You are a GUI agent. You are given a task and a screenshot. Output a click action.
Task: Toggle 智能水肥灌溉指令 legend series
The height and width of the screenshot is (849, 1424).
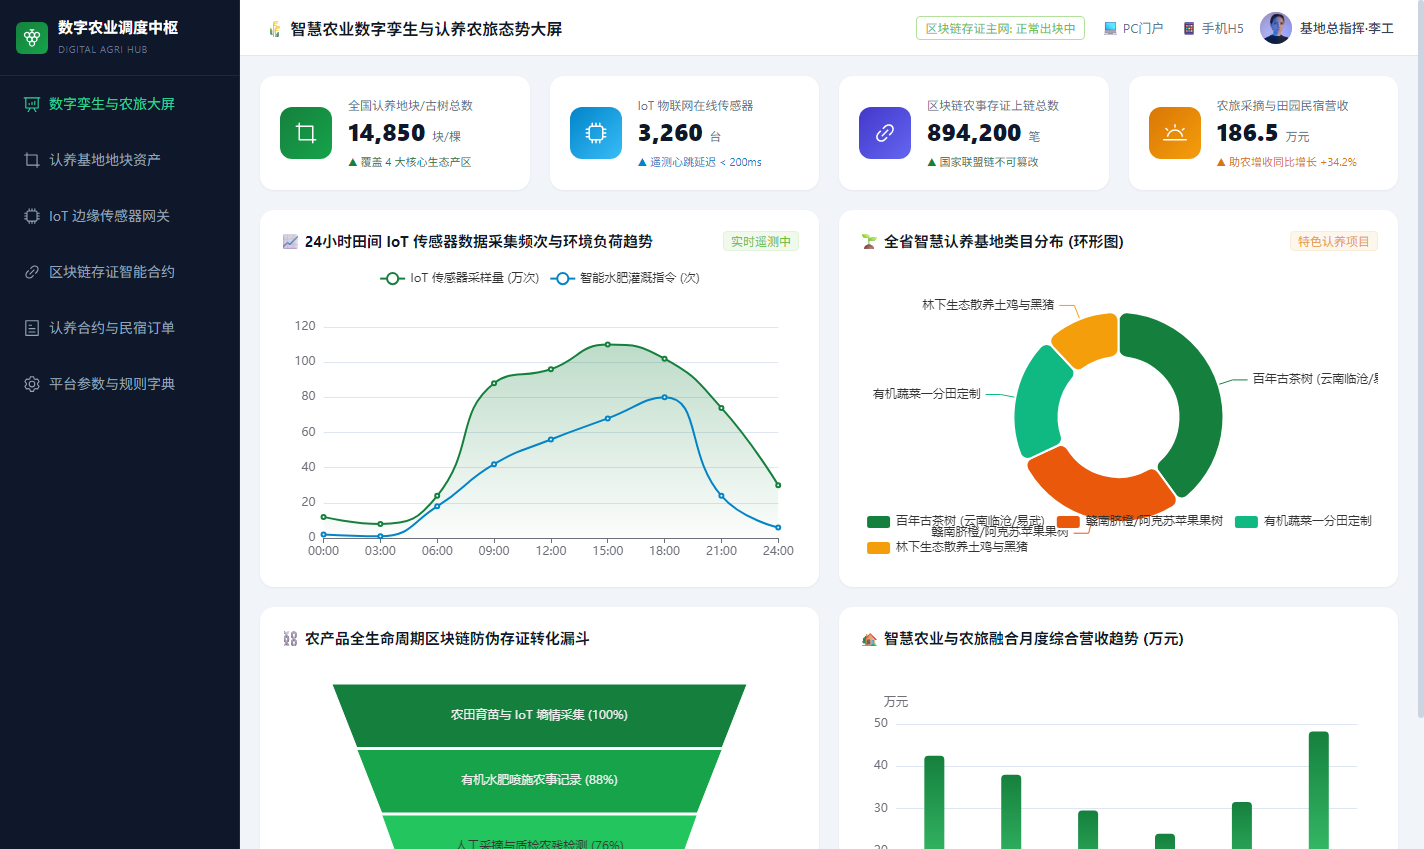625,278
